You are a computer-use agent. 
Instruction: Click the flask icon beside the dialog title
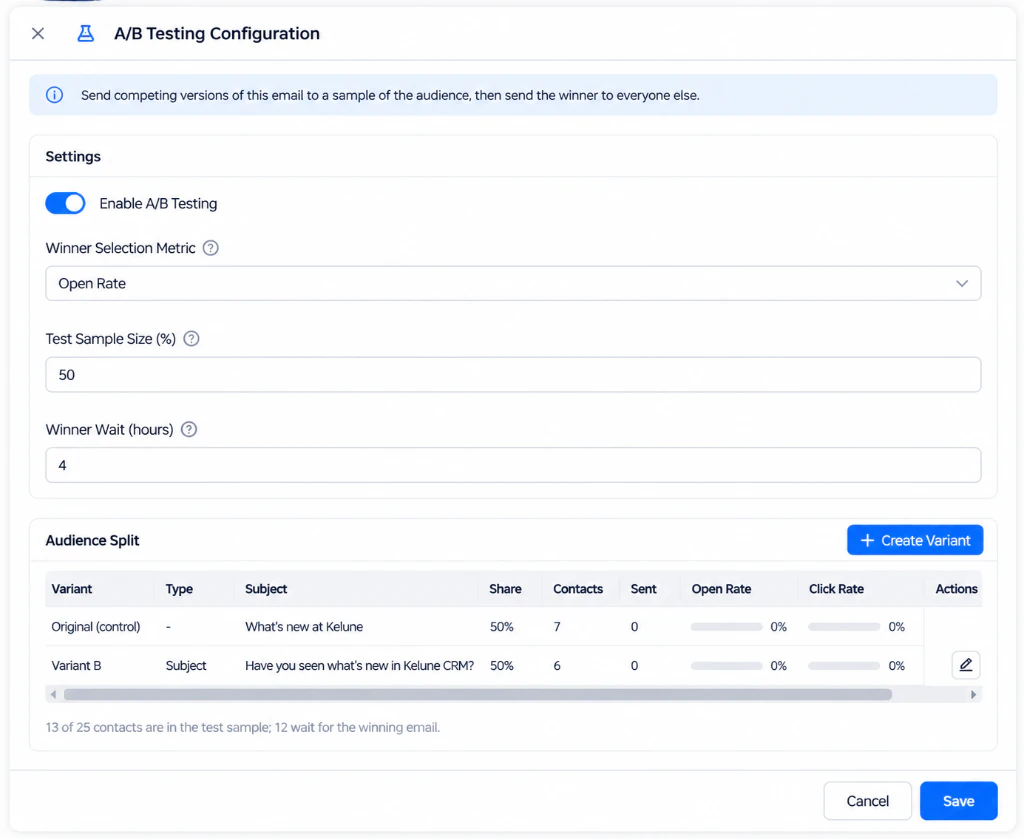click(86, 33)
